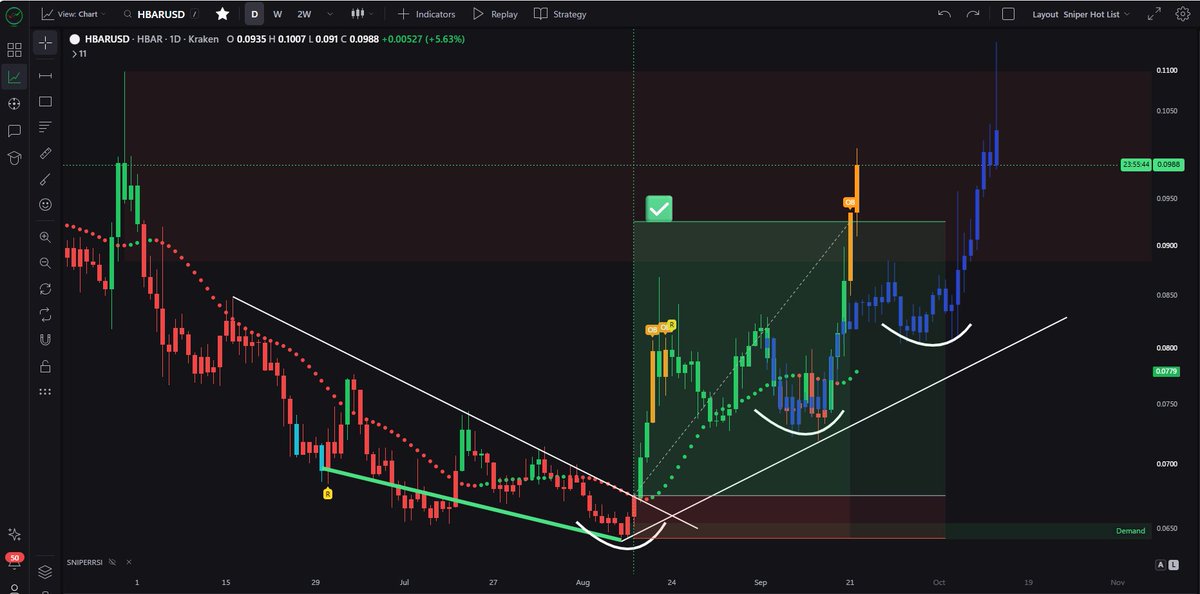Click the refresh rotate arrows icon
This screenshot has height=594, width=1200.
click(45, 289)
